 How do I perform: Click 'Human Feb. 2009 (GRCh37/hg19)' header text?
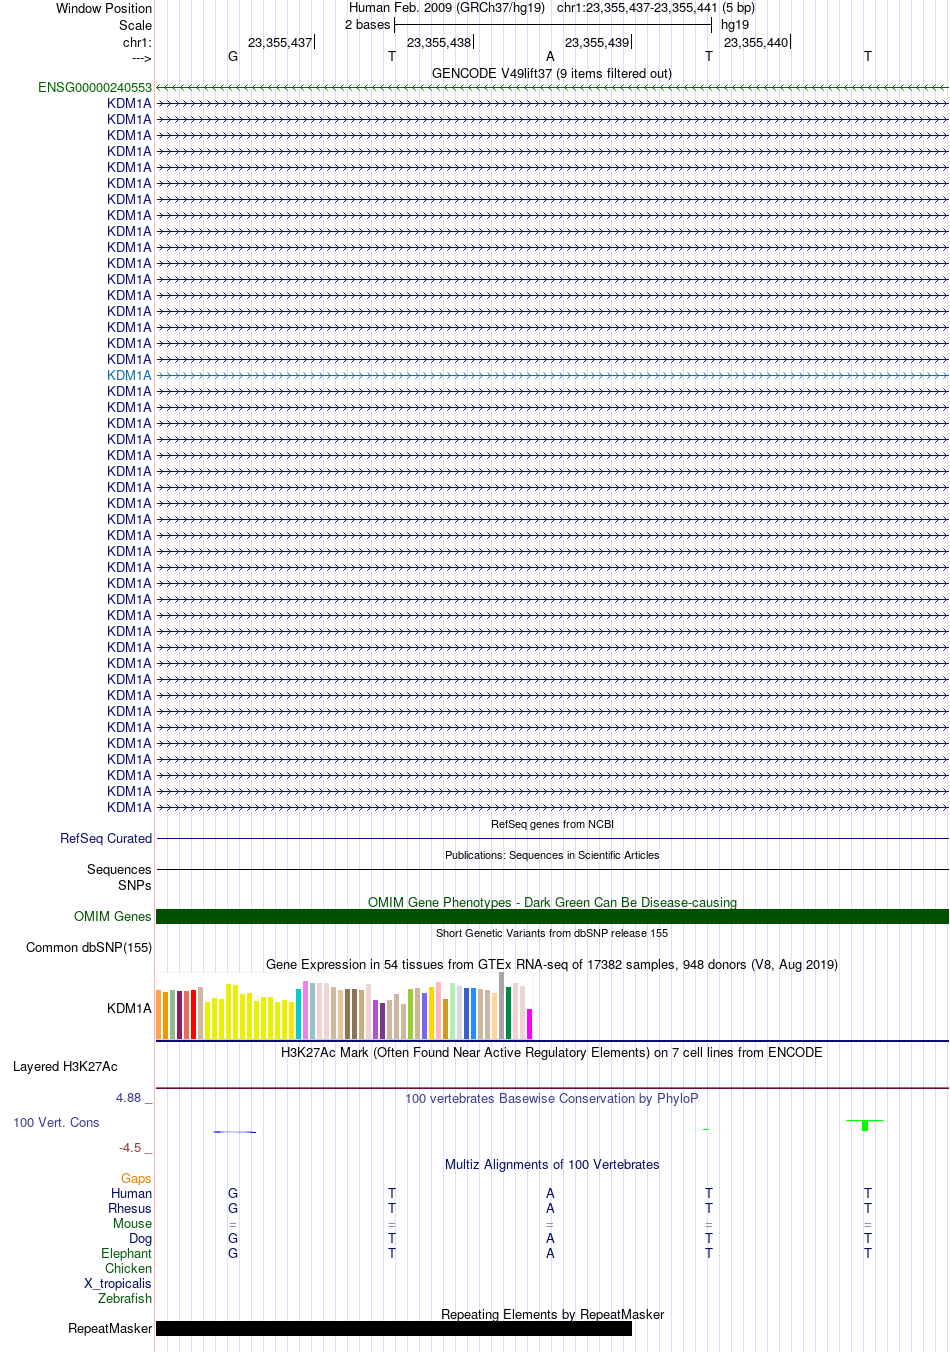coord(447,8)
